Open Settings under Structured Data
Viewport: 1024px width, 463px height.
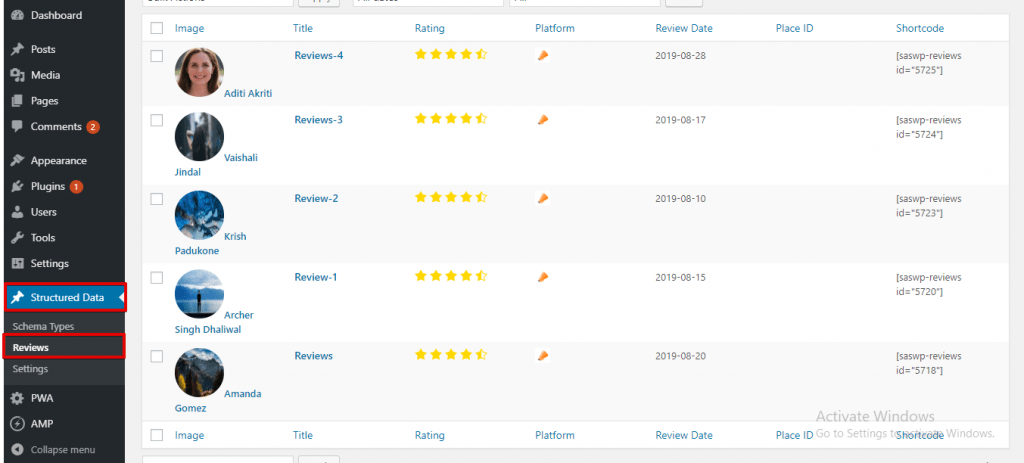click(30, 369)
